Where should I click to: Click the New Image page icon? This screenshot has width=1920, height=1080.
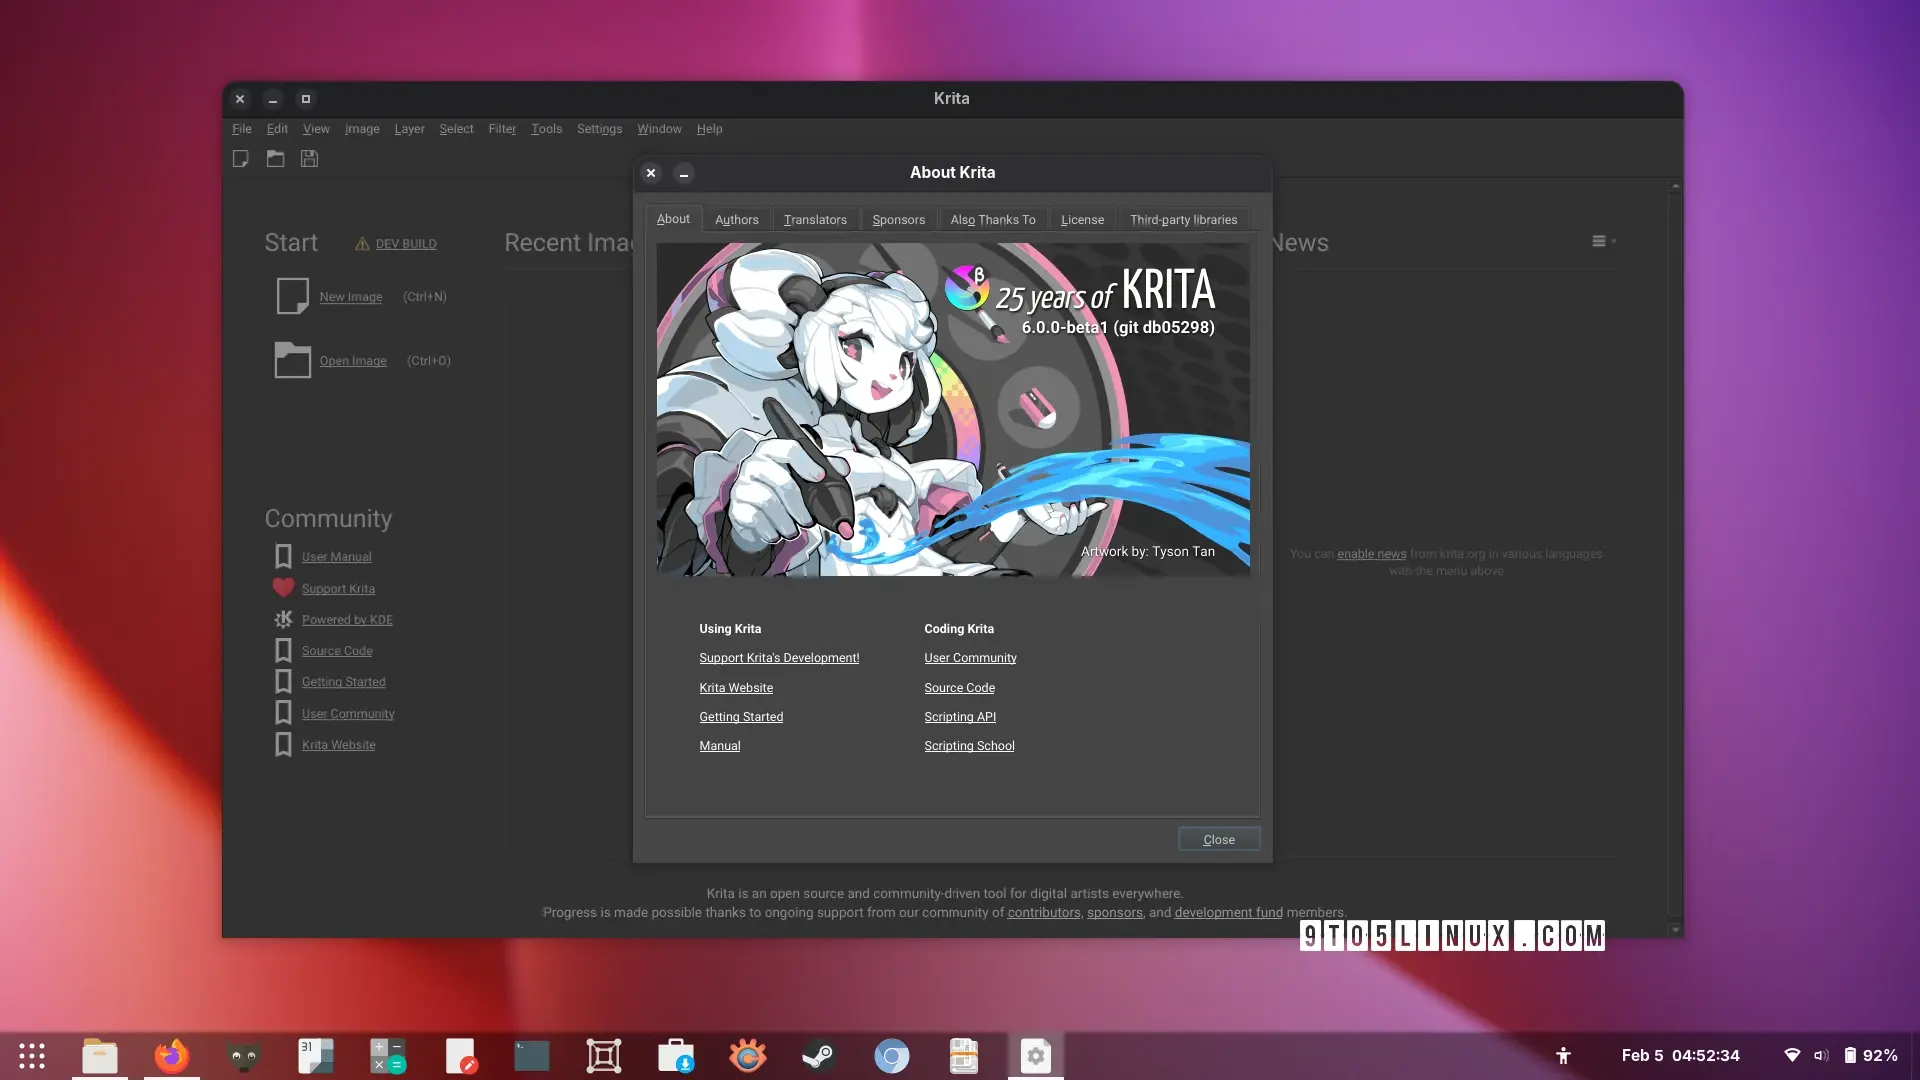pyautogui.click(x=292, y=296)
